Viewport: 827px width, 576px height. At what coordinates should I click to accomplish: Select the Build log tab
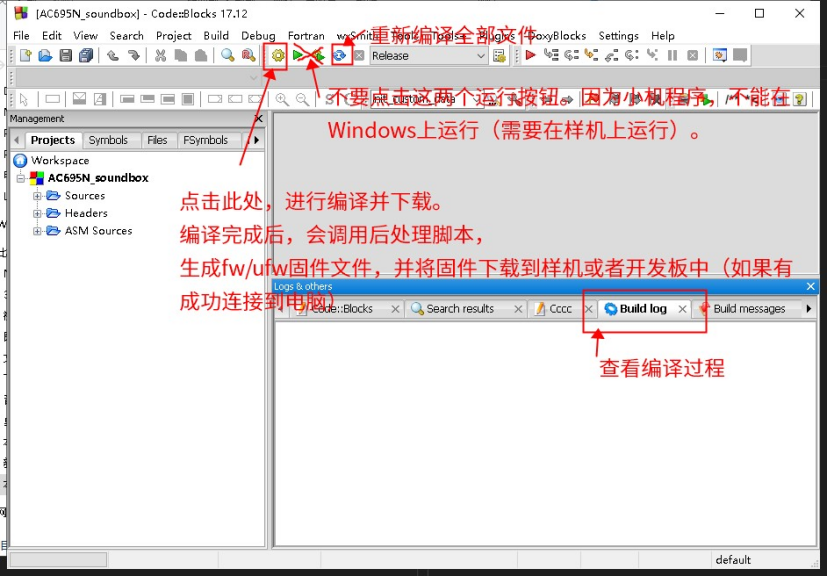pyautogui.click(x=643, y=309)
